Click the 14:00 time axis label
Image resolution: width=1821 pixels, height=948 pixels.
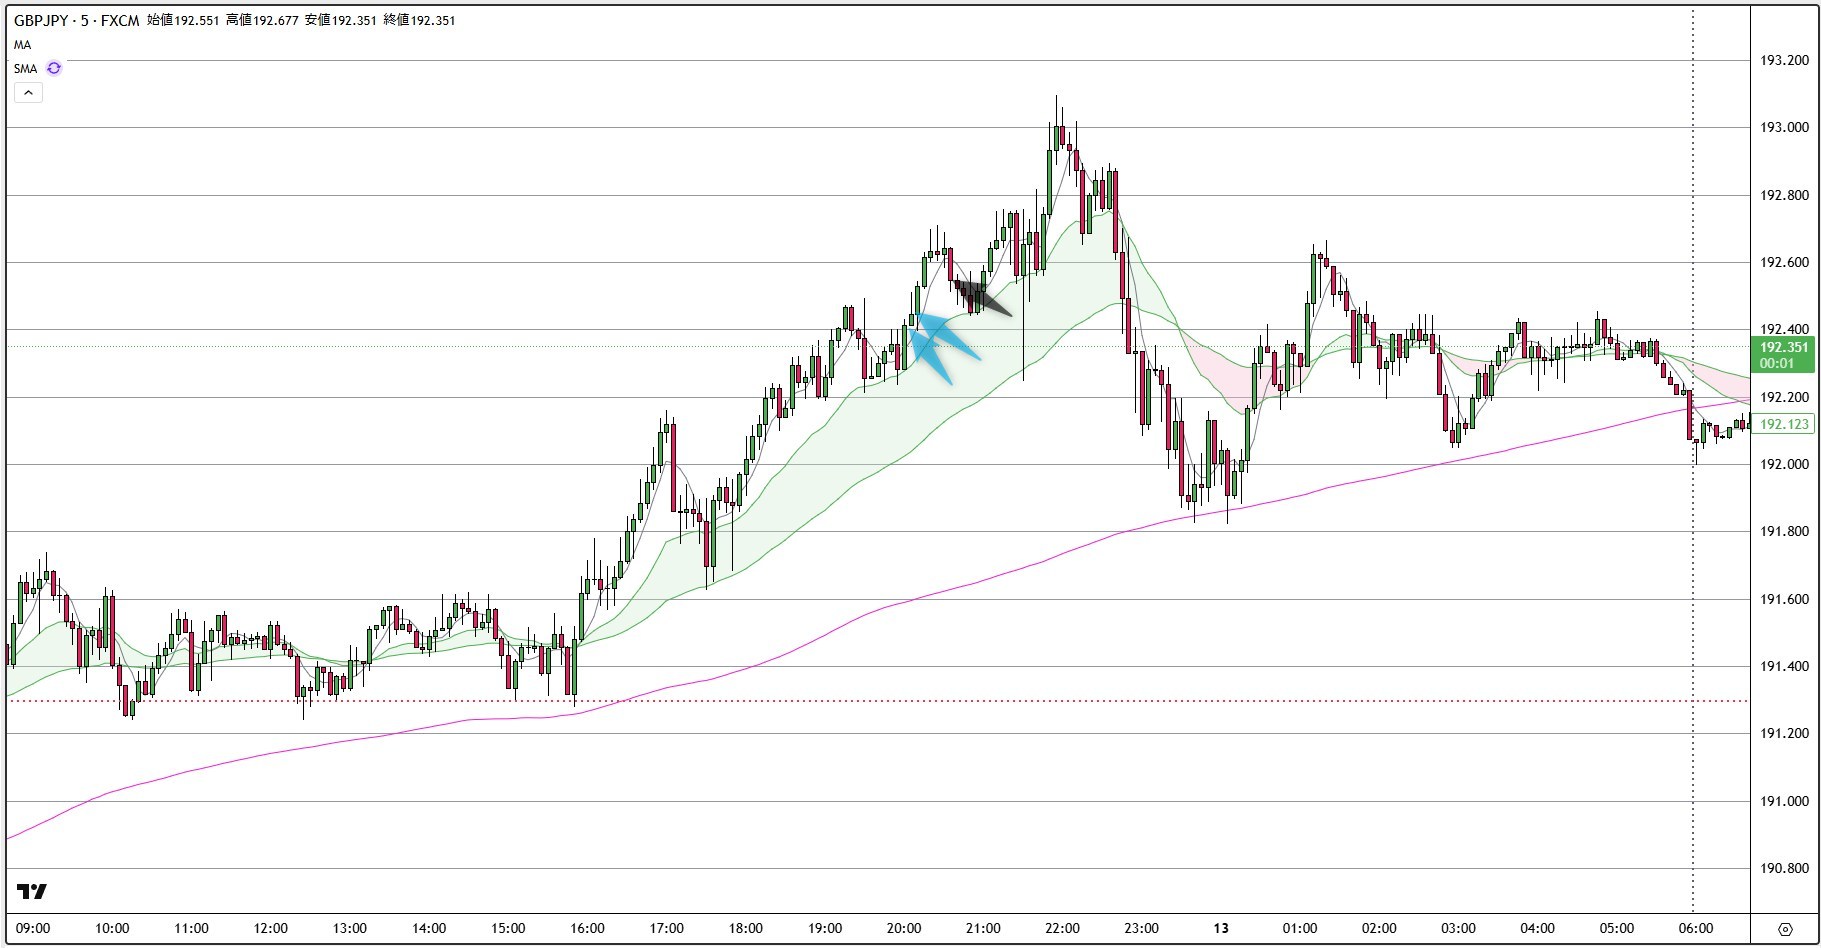click(x=429, y=928)
